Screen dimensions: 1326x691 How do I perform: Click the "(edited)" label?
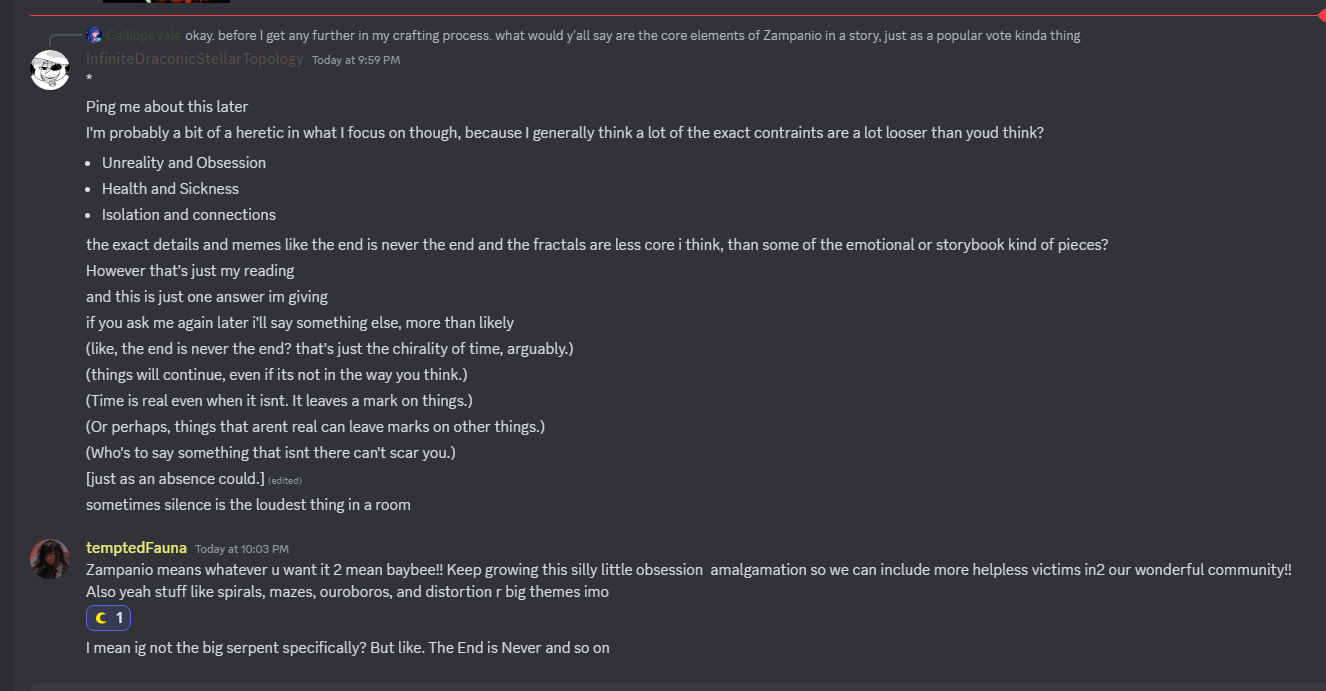[285, 480]
